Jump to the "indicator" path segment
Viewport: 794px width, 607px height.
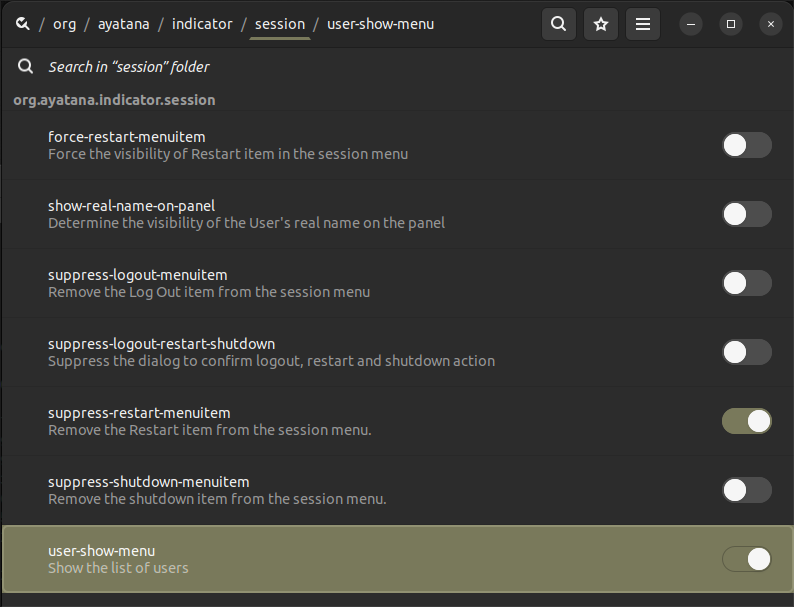(202, 23)
